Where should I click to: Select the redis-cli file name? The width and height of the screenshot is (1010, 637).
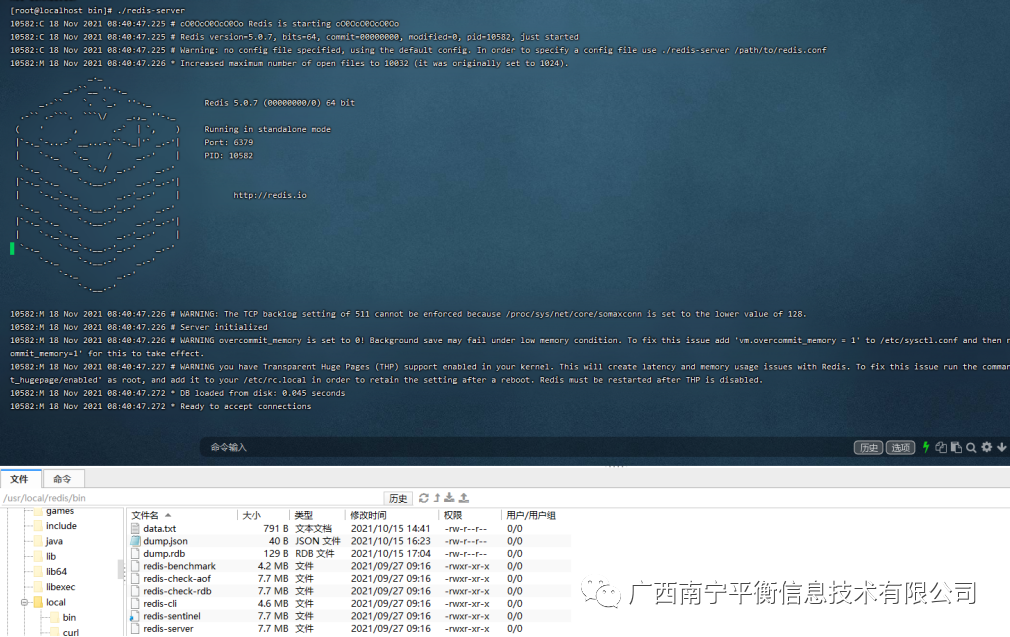(x=160, y=604)
